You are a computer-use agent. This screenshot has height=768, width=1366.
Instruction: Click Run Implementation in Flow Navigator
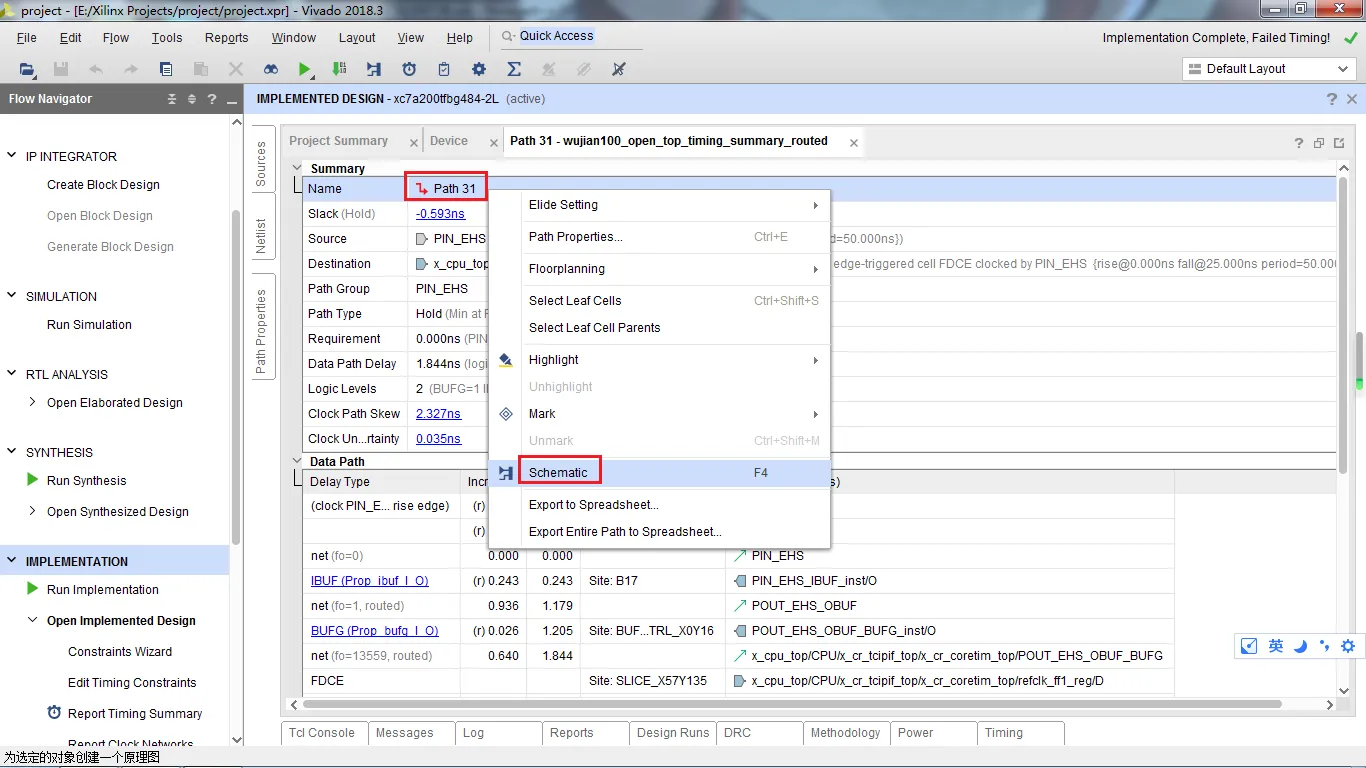pos(103,590)
